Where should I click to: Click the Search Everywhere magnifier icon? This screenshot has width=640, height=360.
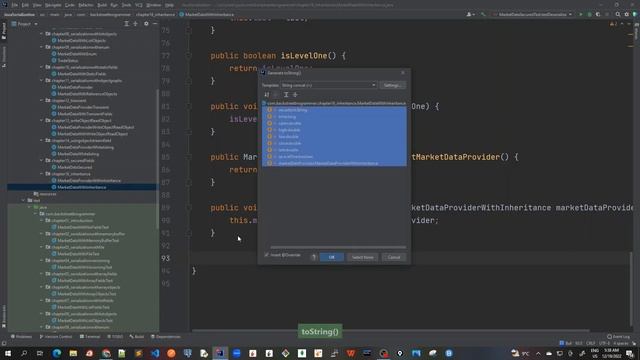618,14
